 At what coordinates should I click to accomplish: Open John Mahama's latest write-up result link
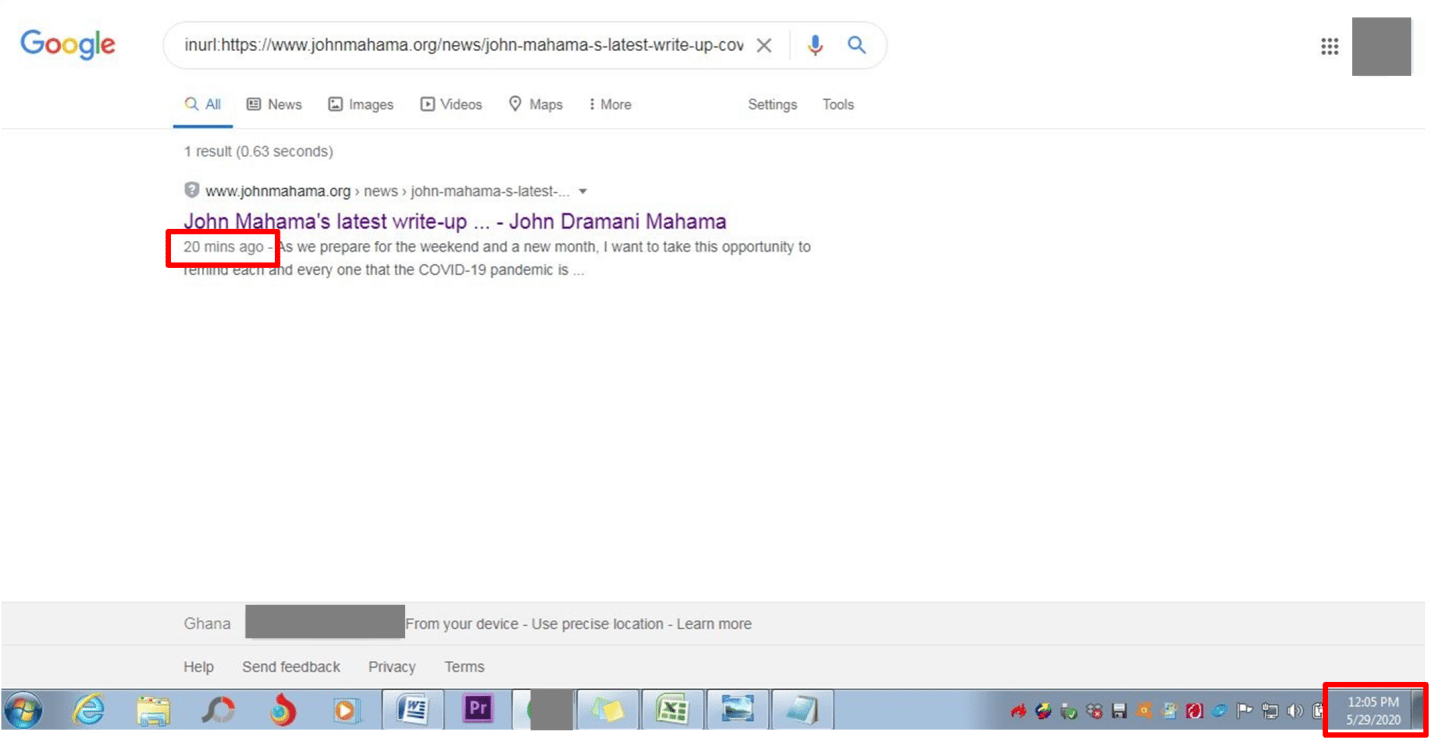[455, 221]
